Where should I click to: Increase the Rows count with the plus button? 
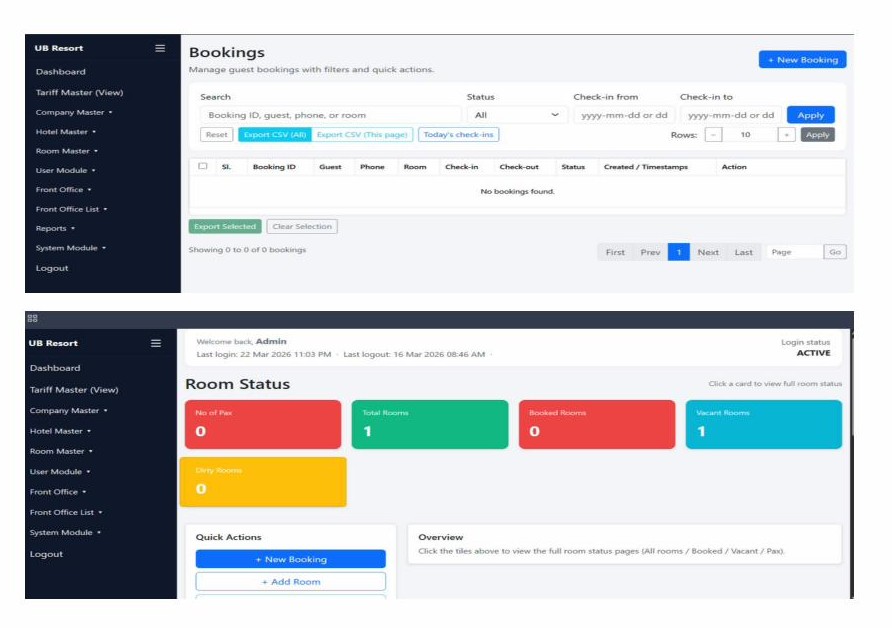tap(787, 135)
